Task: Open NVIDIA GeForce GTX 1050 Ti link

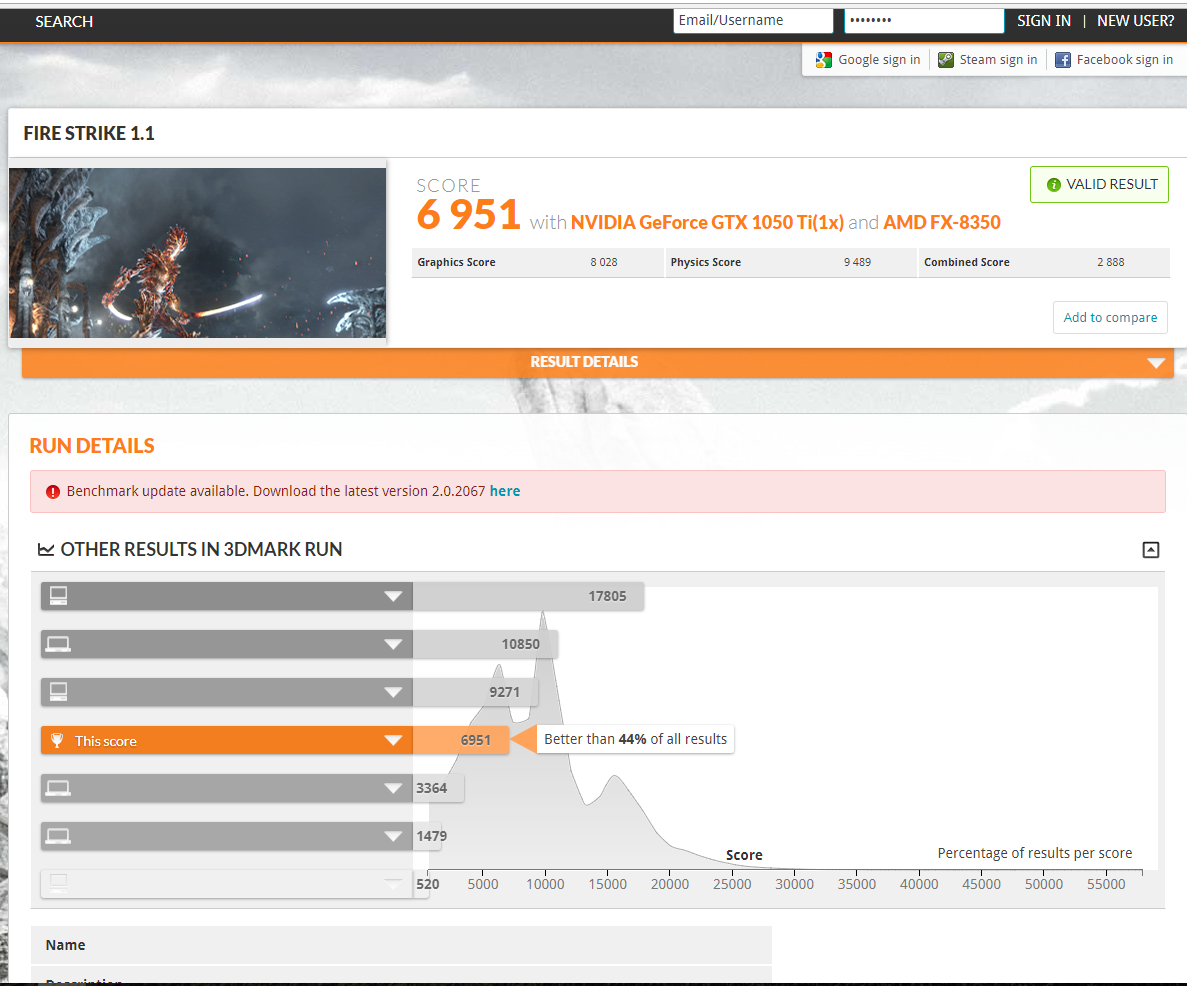Action: pyautogui.click(x=707, y=222)
